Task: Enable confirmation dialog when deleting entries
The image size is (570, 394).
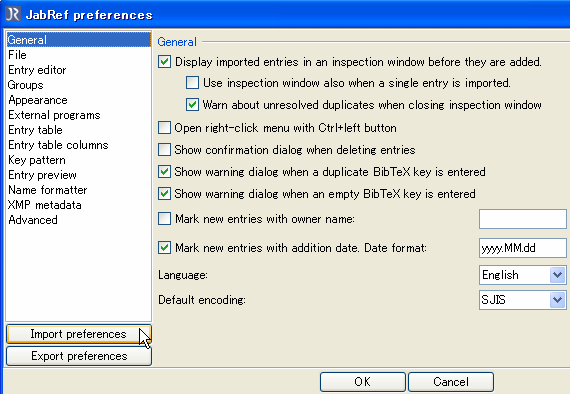Action: click(164, 150)
